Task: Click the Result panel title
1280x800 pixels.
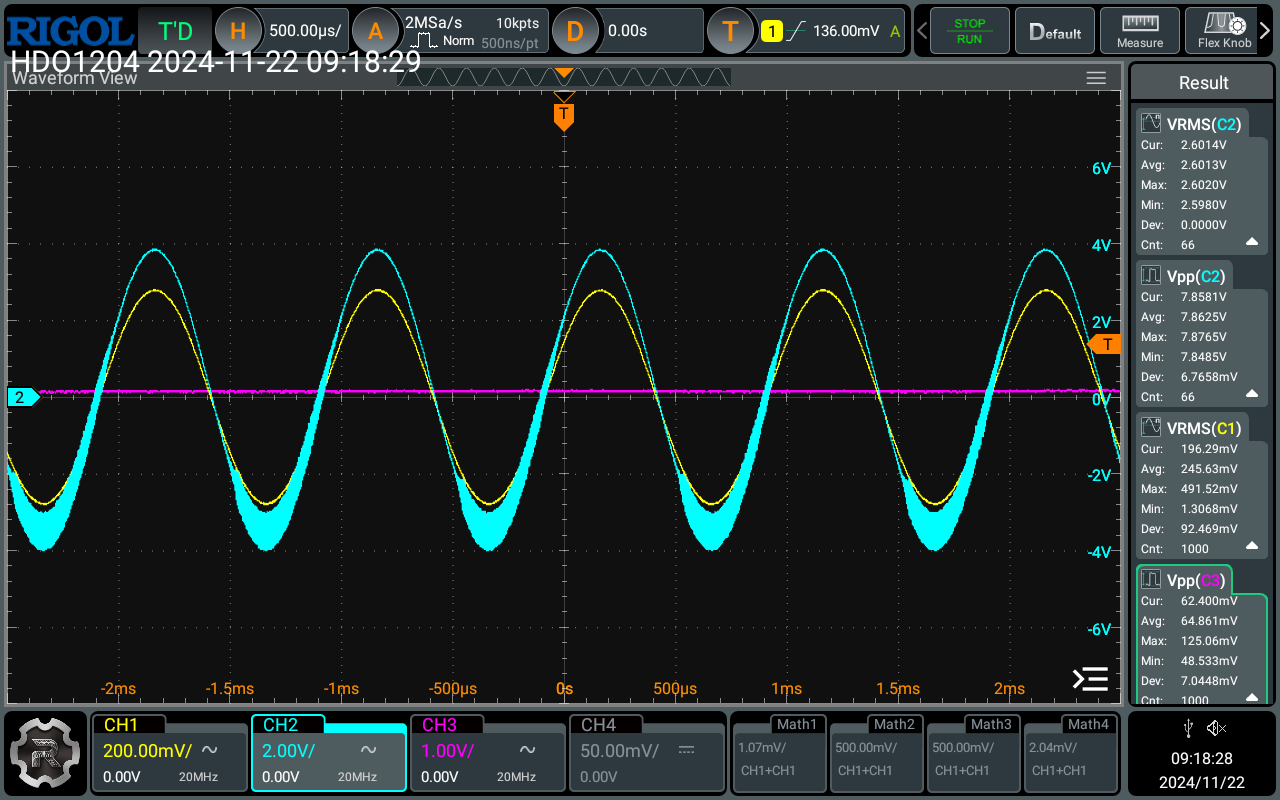Action: tap(1203, 83)
